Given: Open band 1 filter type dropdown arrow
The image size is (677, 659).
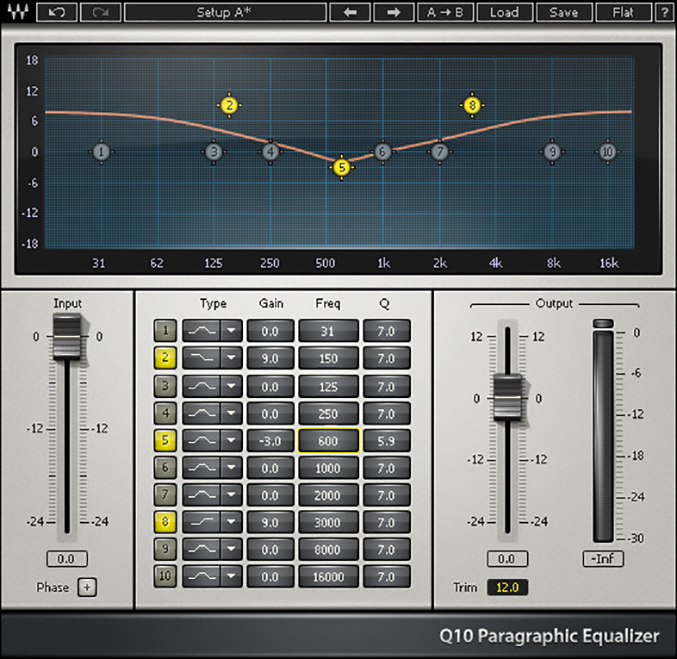Looking at the screenshot, I should coord(231,331).
